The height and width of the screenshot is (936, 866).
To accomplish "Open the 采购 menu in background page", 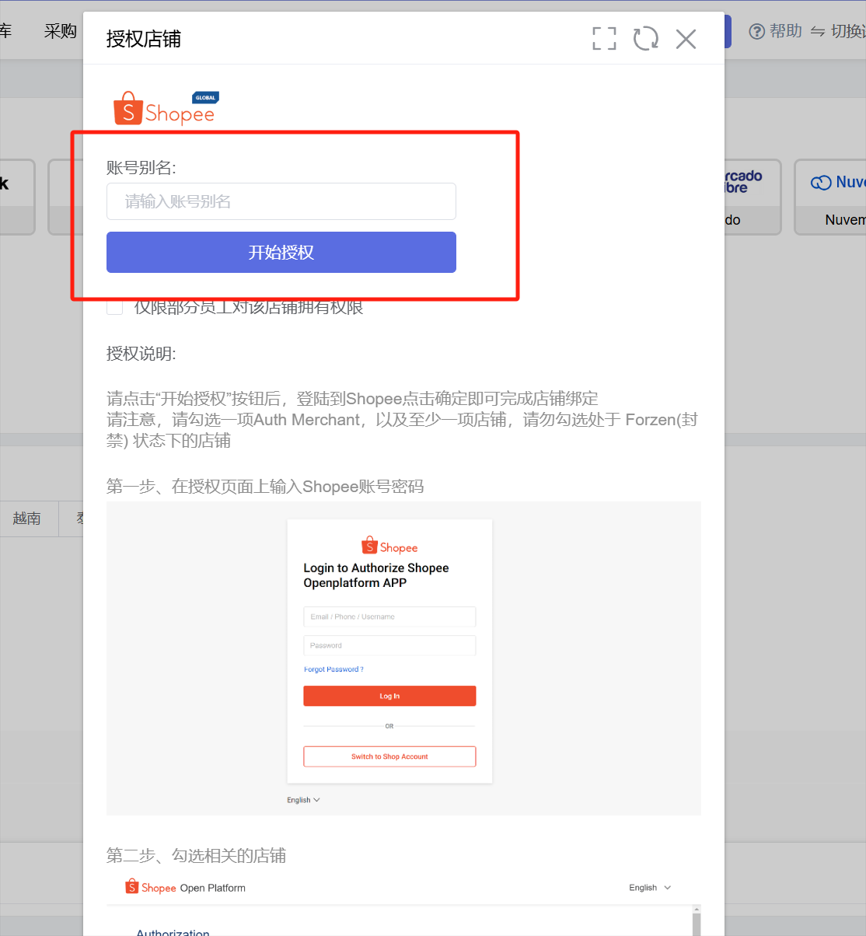I will (60, 31).
